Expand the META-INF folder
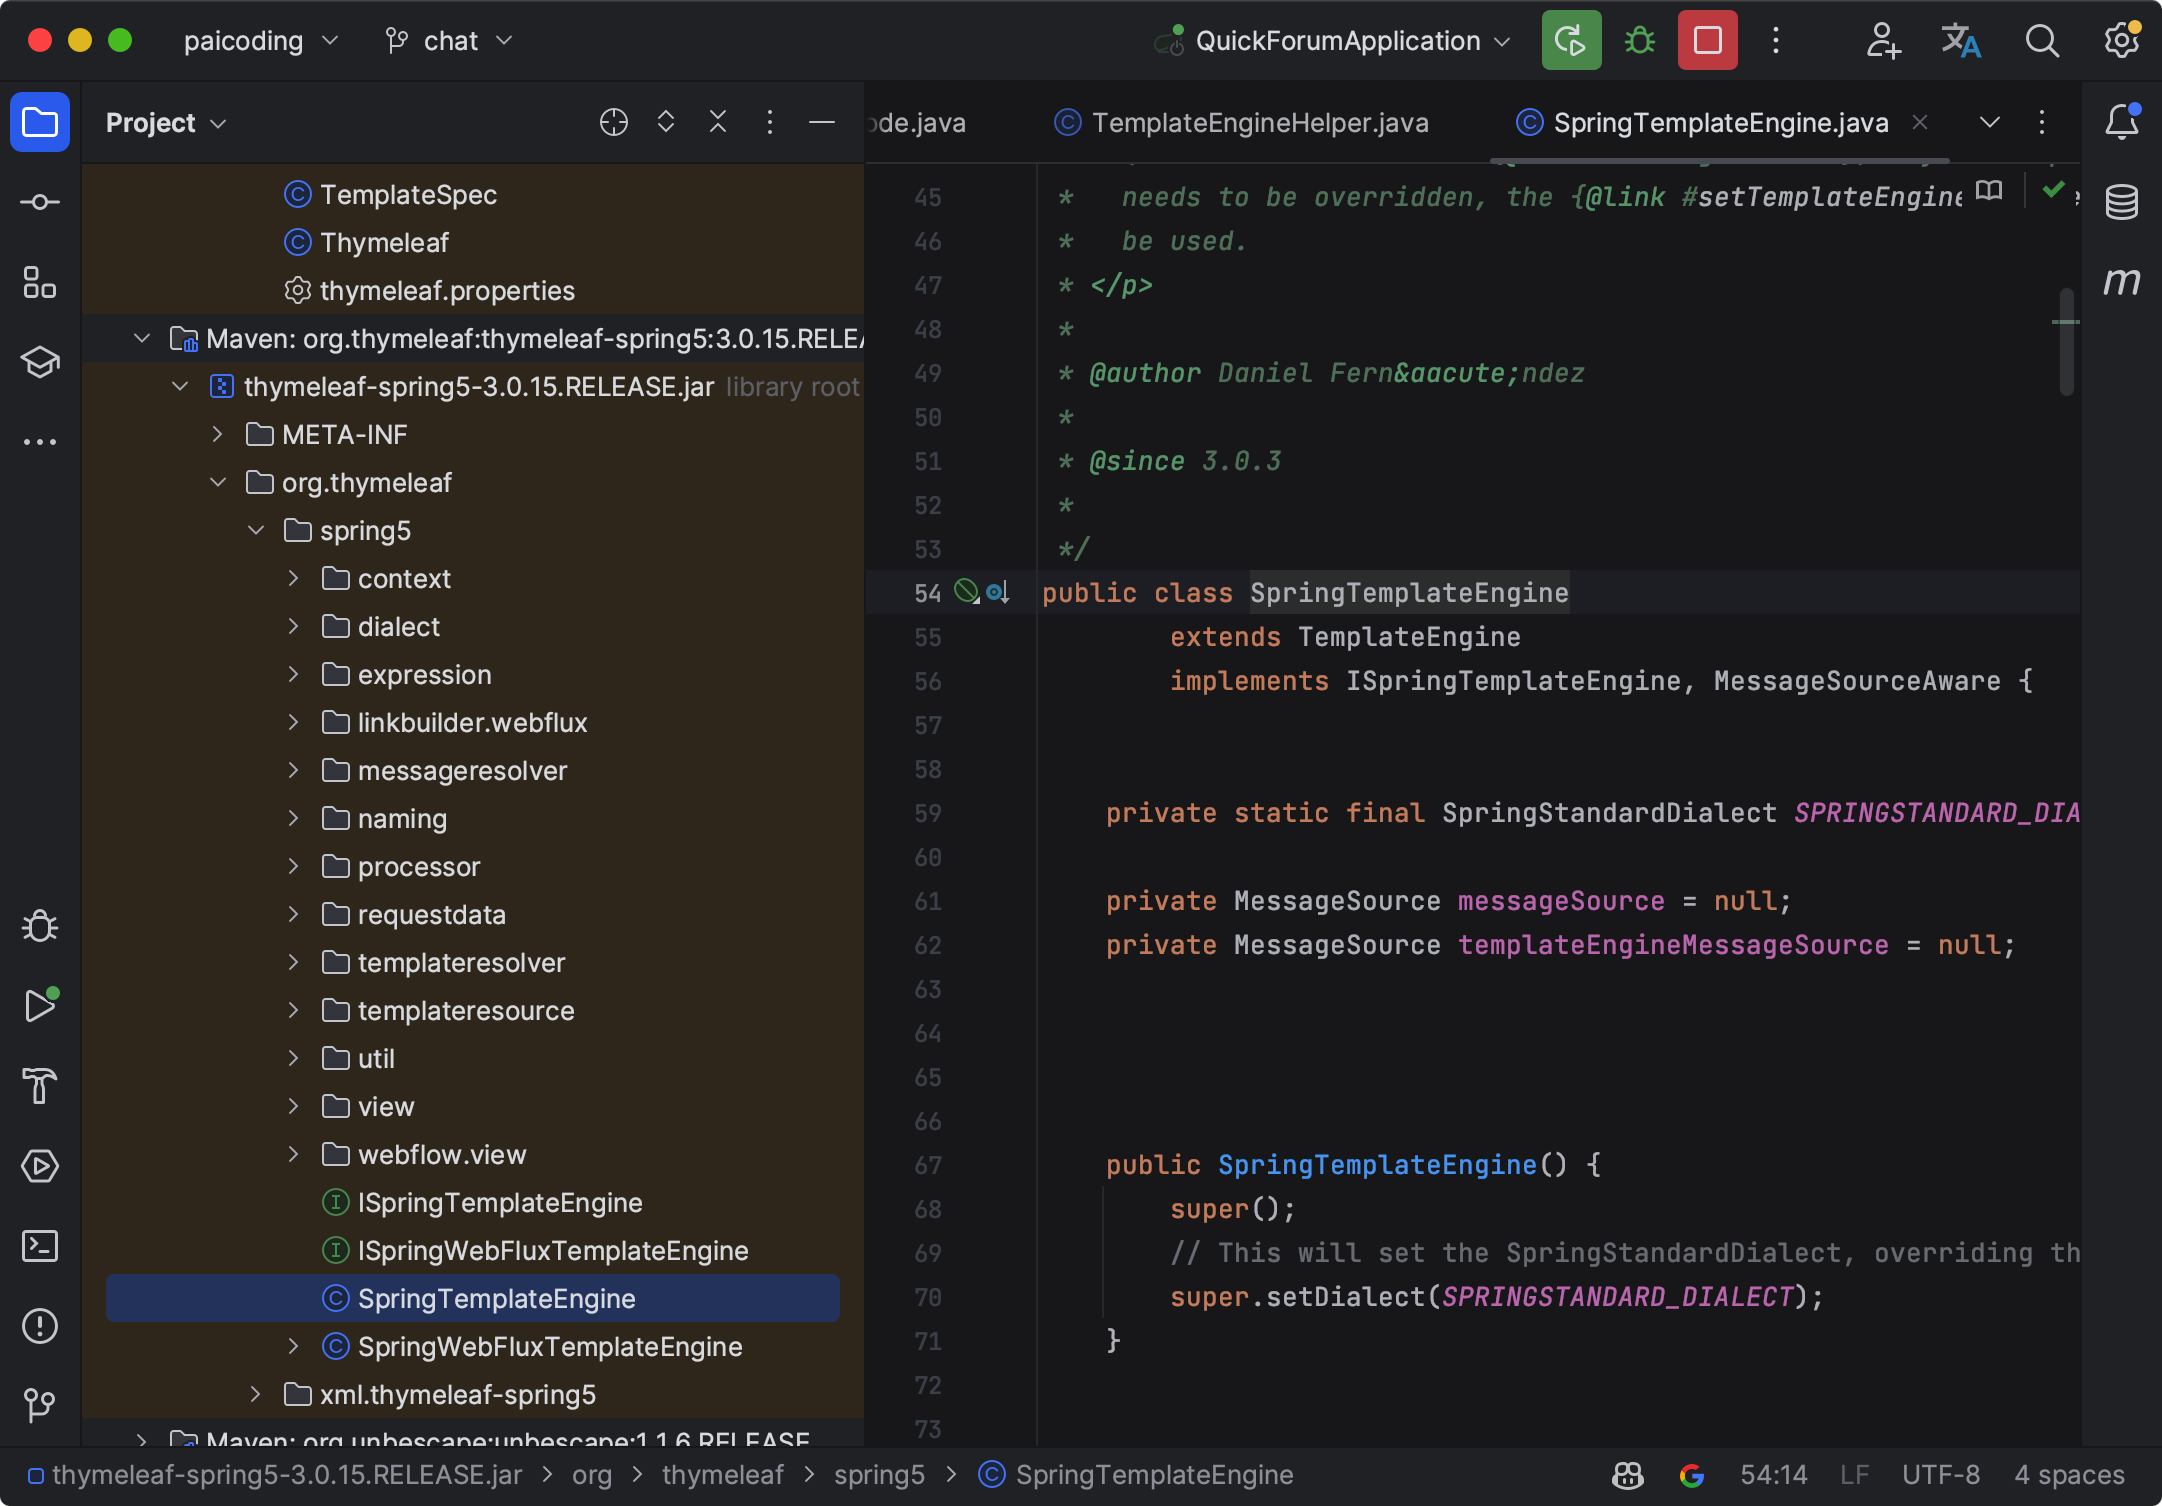The height and width of the screenshot is (1506, 2162). (x=218, y=435)
